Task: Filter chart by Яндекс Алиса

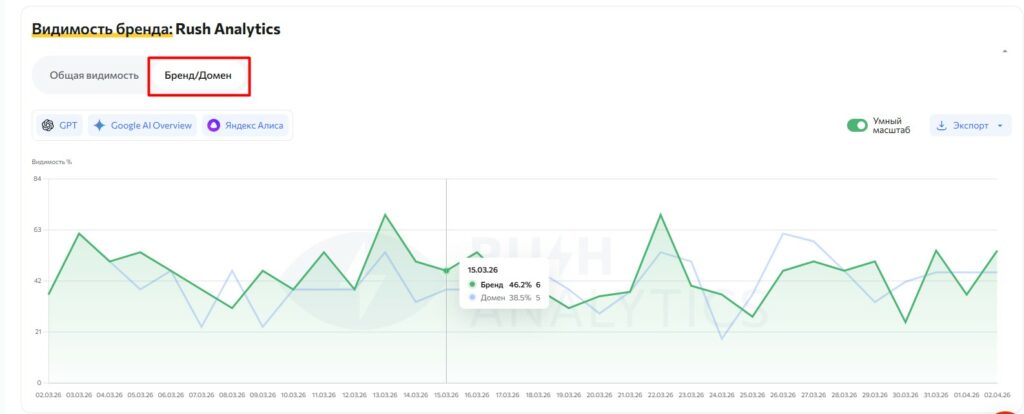Action: point(245,126)
